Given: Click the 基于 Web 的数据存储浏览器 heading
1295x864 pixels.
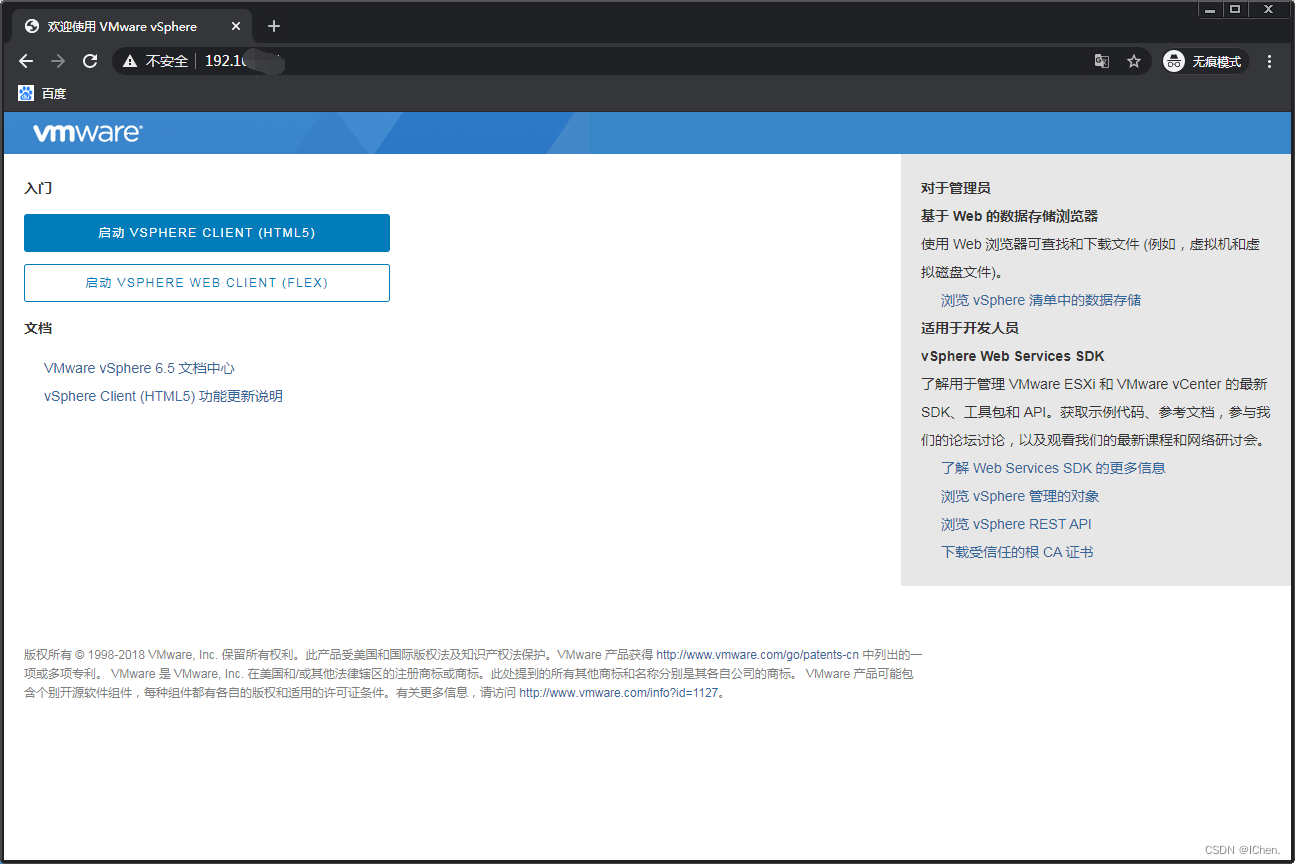Looking at the screenshot, I should [x=1009, y=216].
